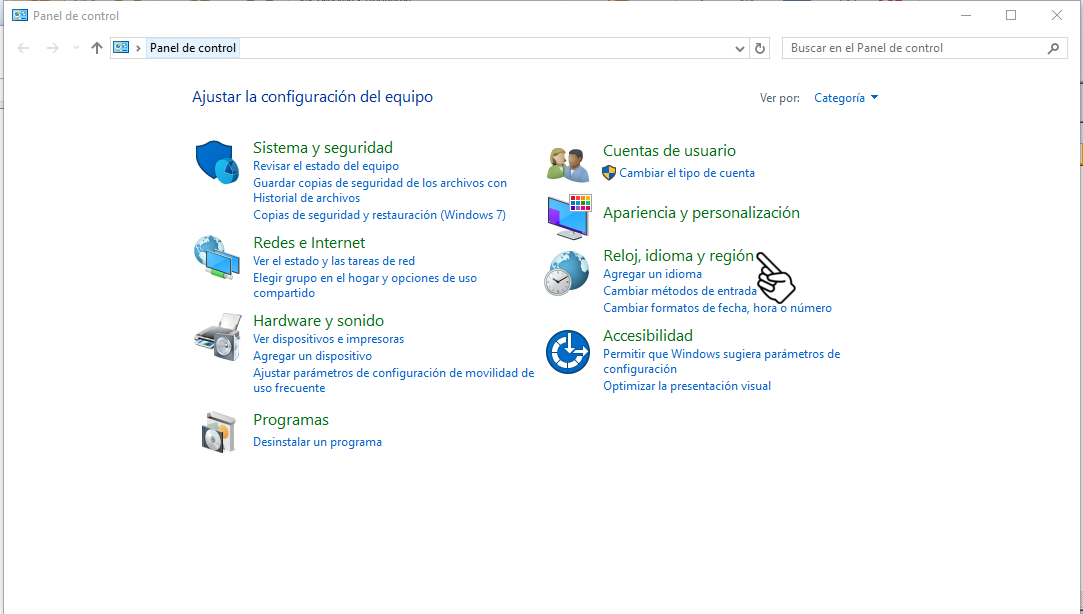This screenshot has width=1083, height=614.
Task: Open the Ver por Categoría dropdown
Action: pyautogui.click(x=846, y=98)
